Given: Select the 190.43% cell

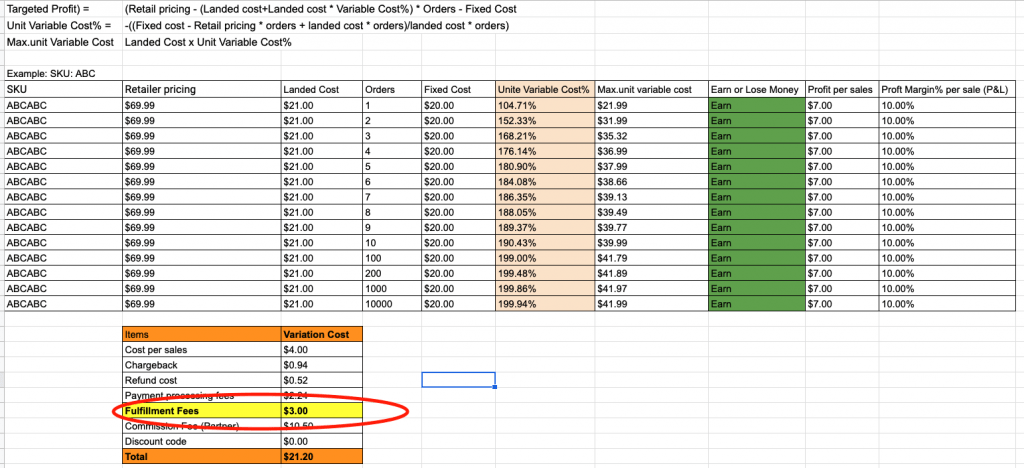Looking at the screenshot, I should pos(545,243).
